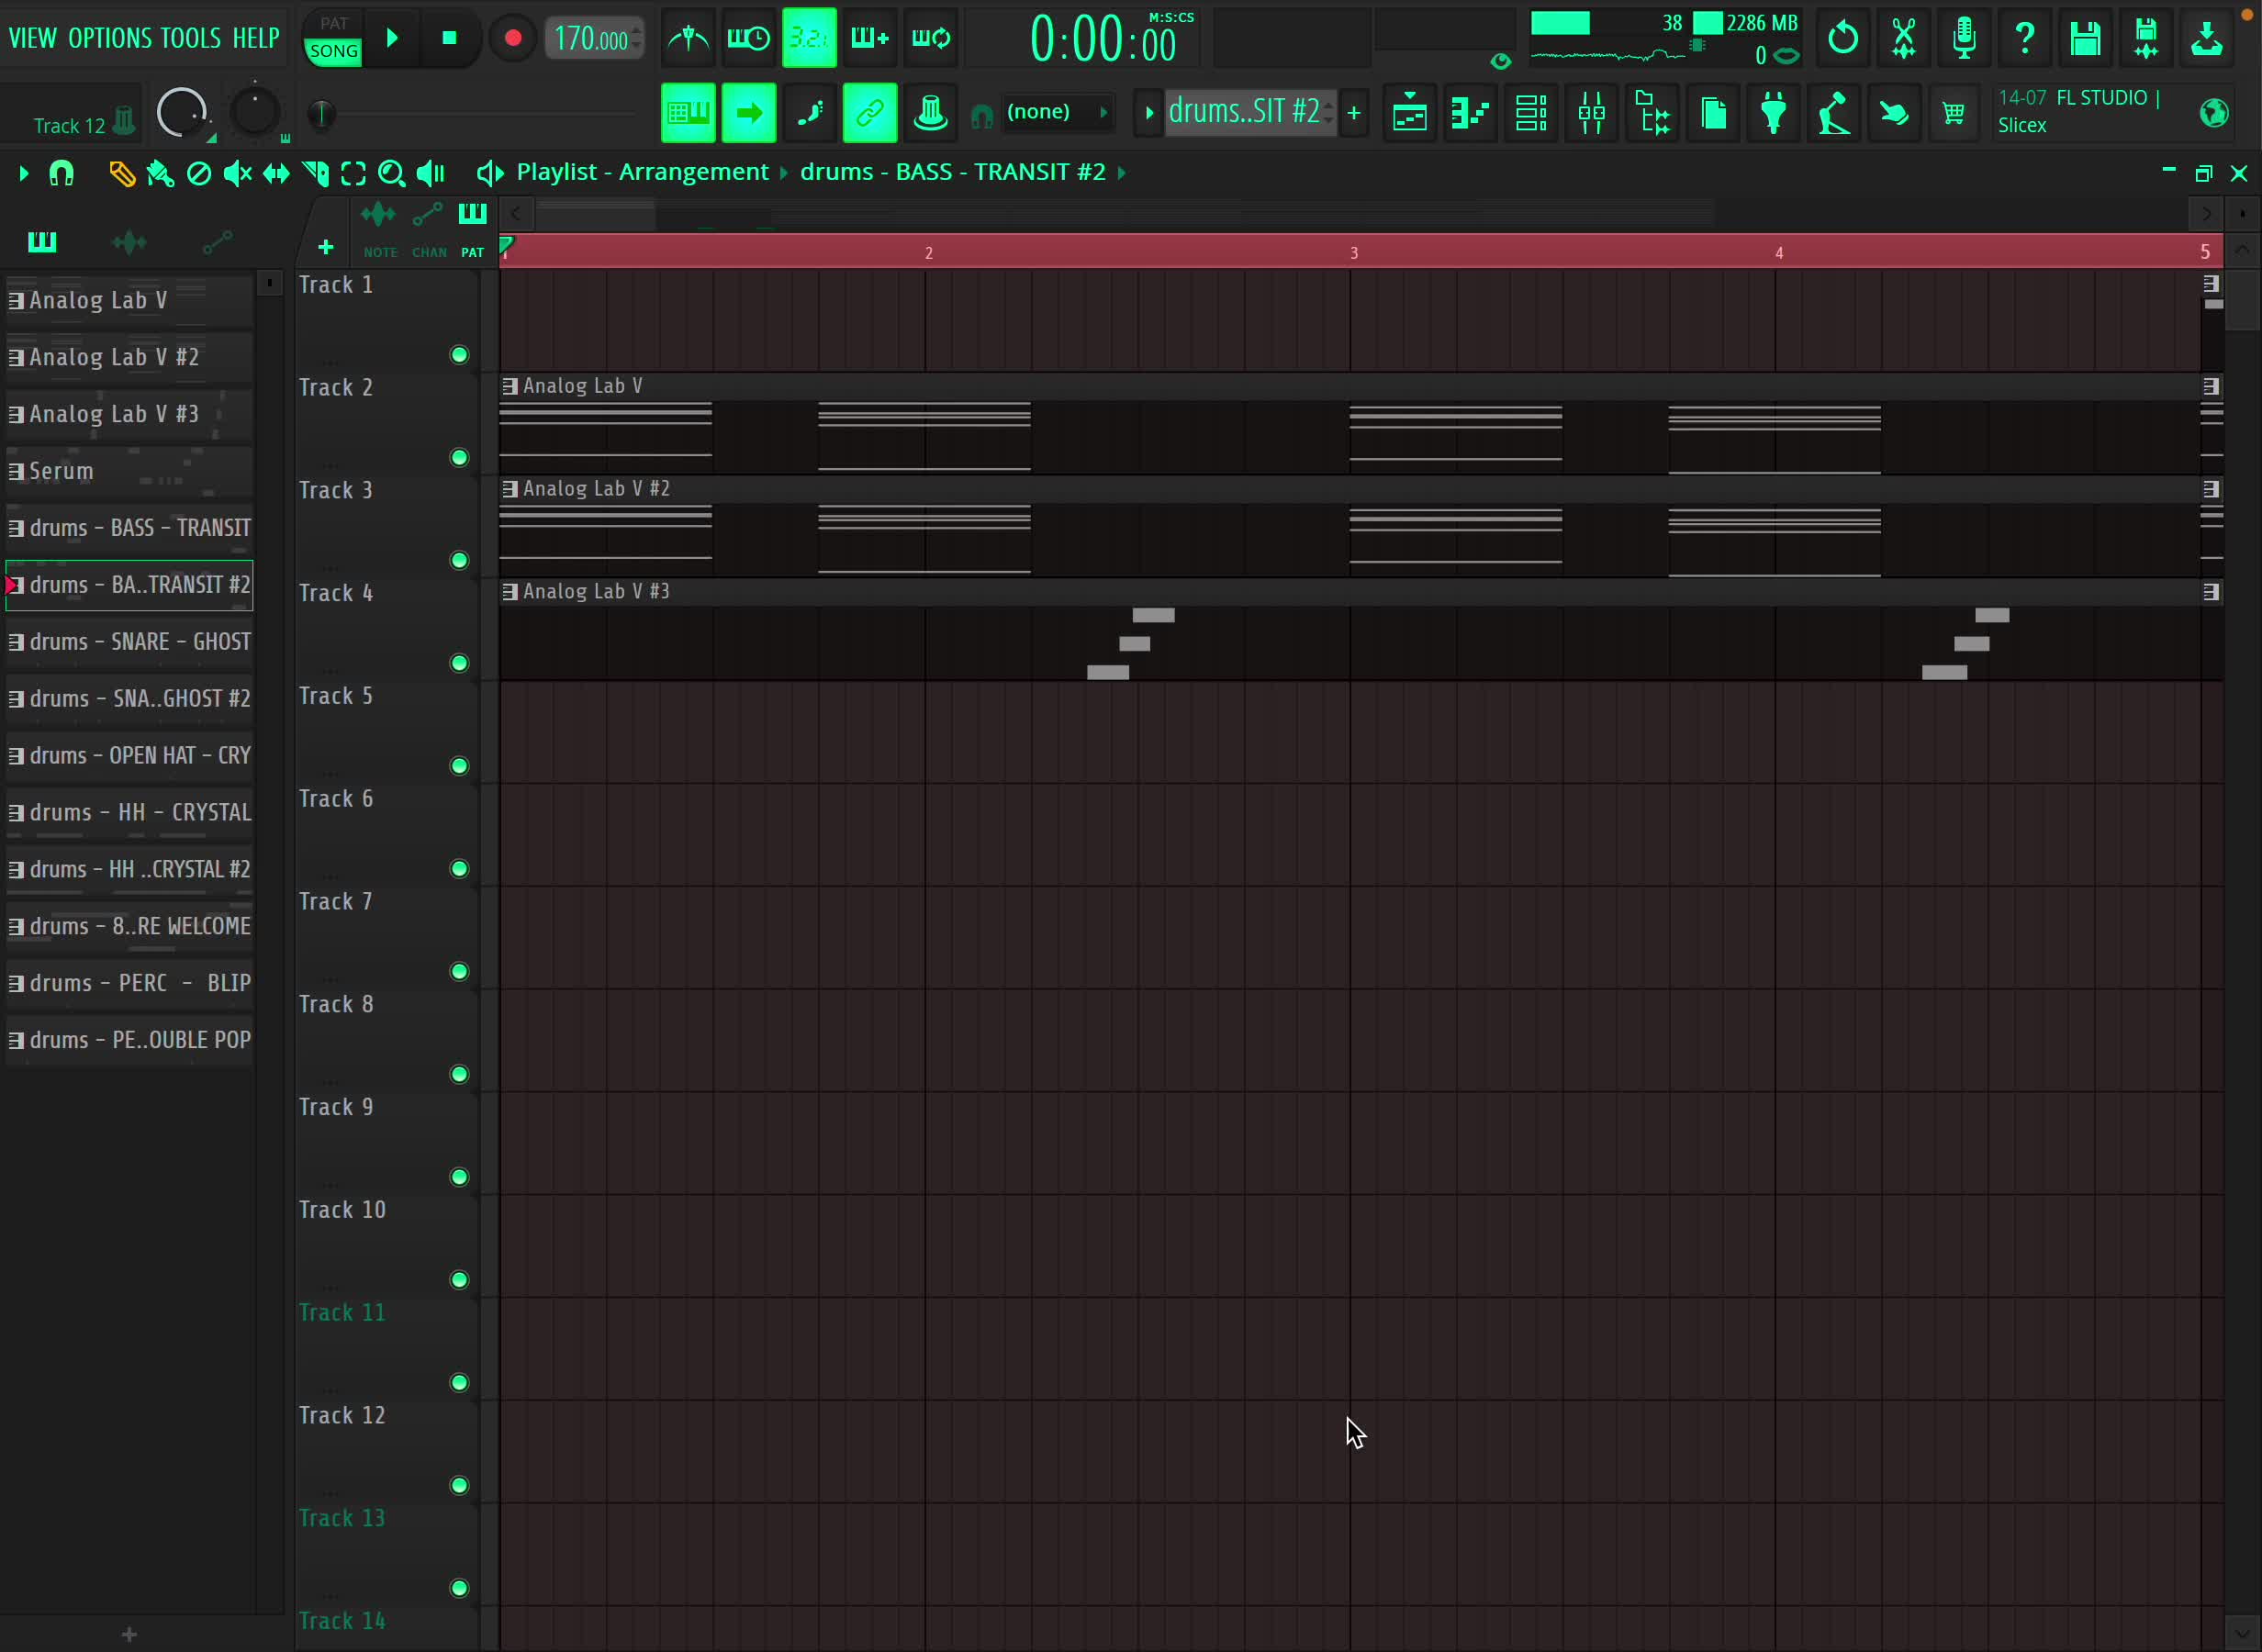Open the HELP menu

(x=256, y=38)
